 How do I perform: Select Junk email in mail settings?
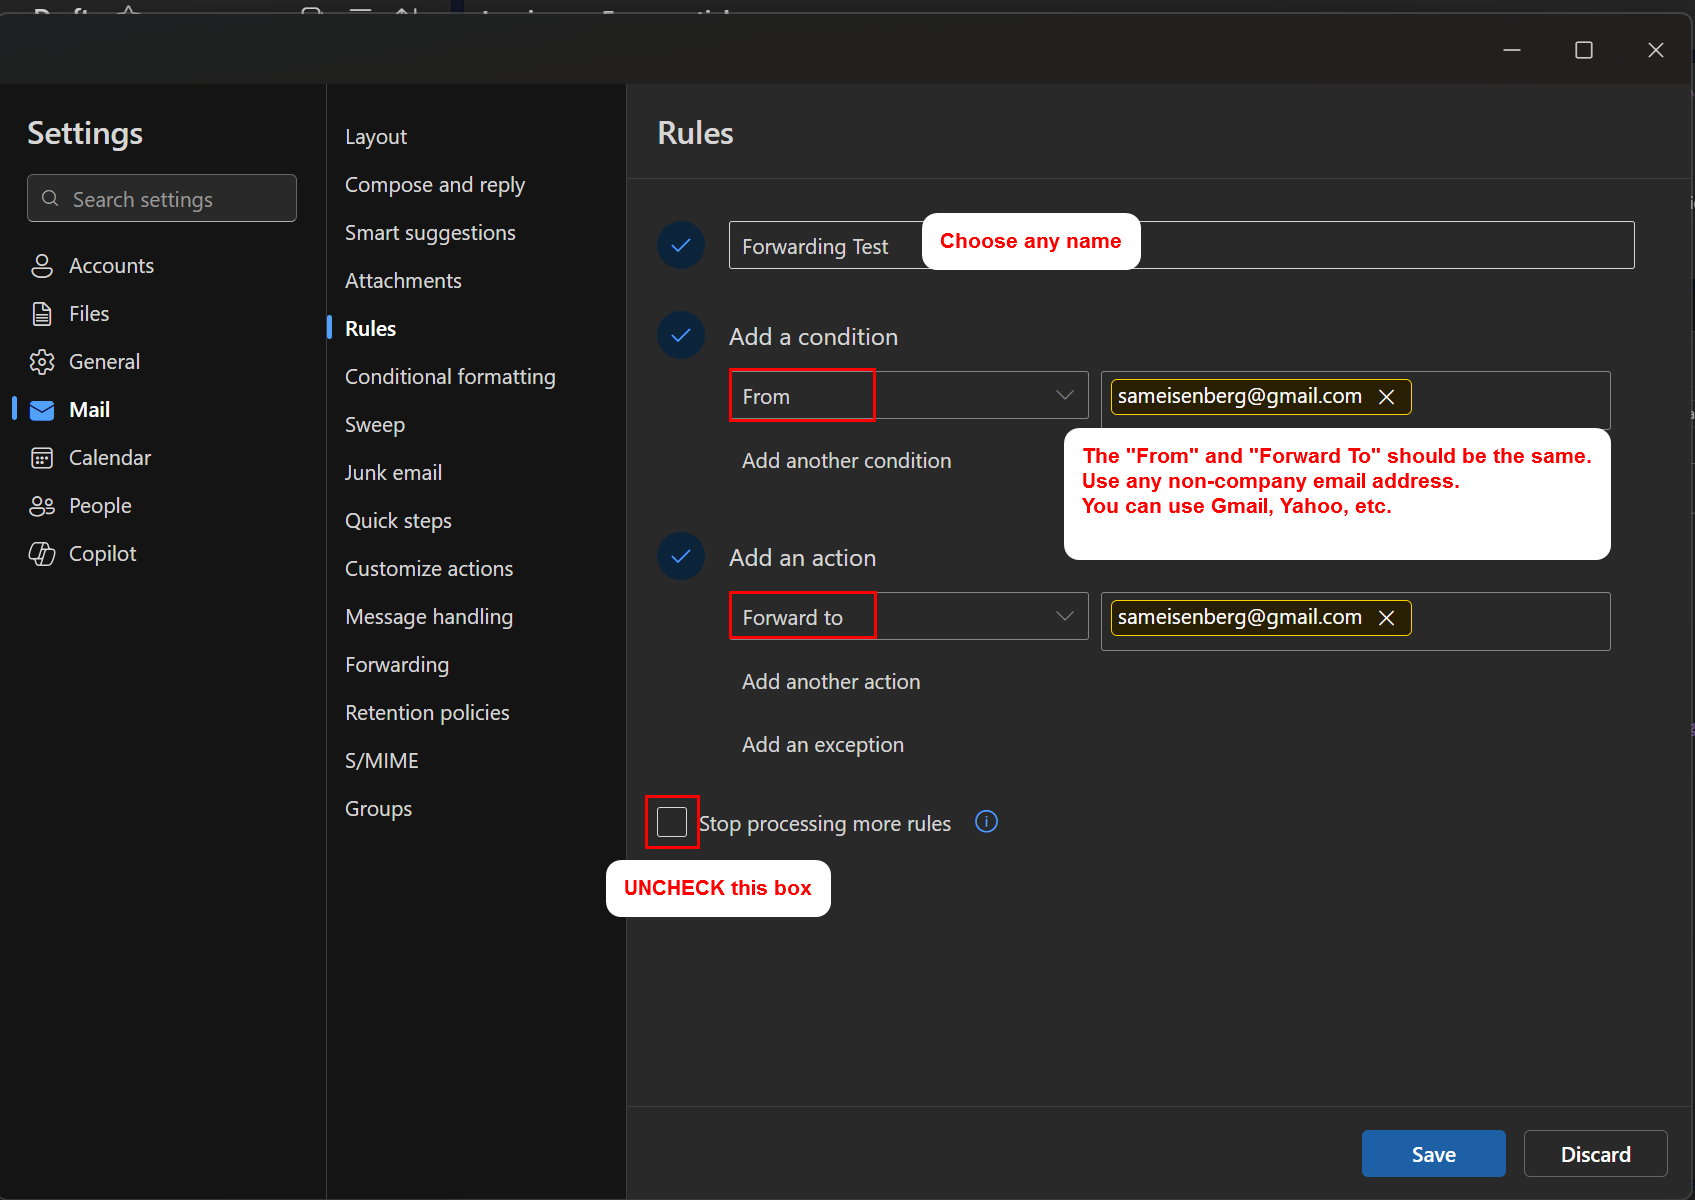tap(393, 473)
